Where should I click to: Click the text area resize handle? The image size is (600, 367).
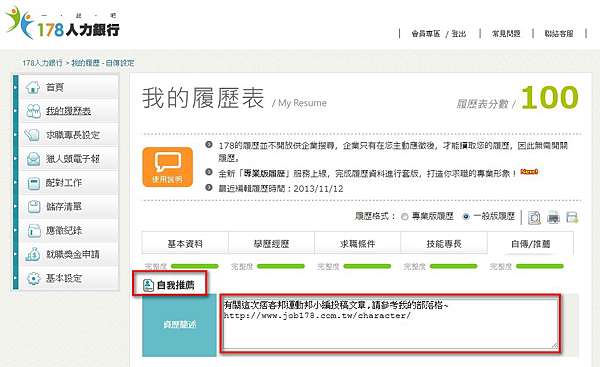coord(554,346)
